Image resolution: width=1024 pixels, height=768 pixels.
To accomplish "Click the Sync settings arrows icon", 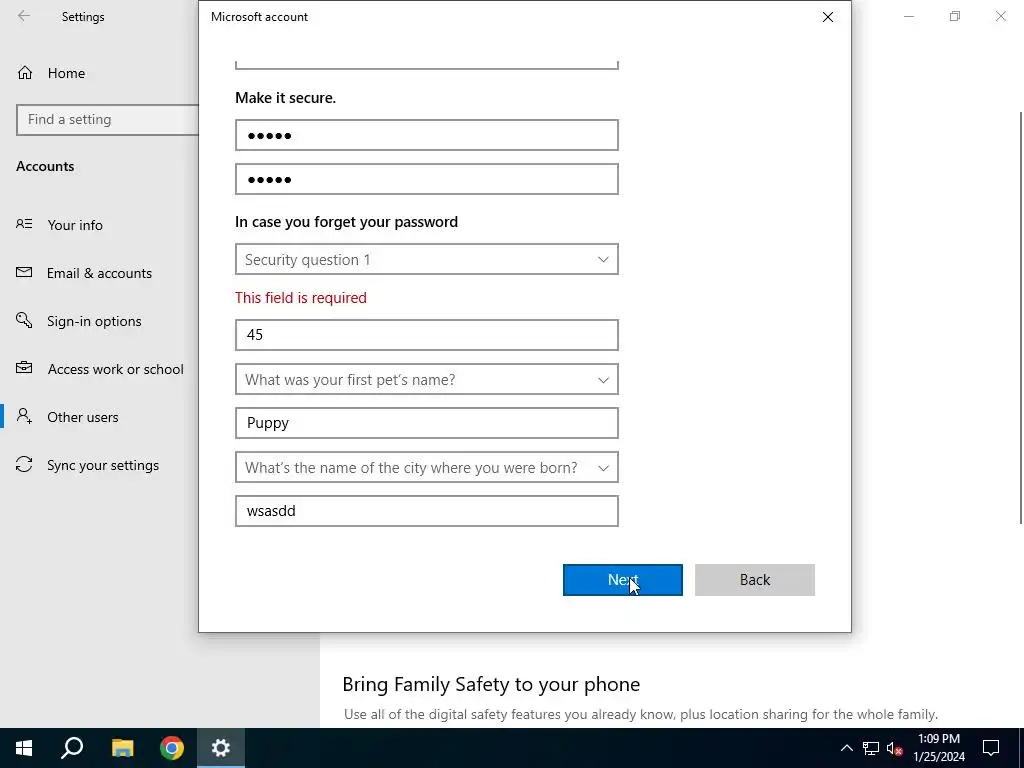I will coord(24,464).
